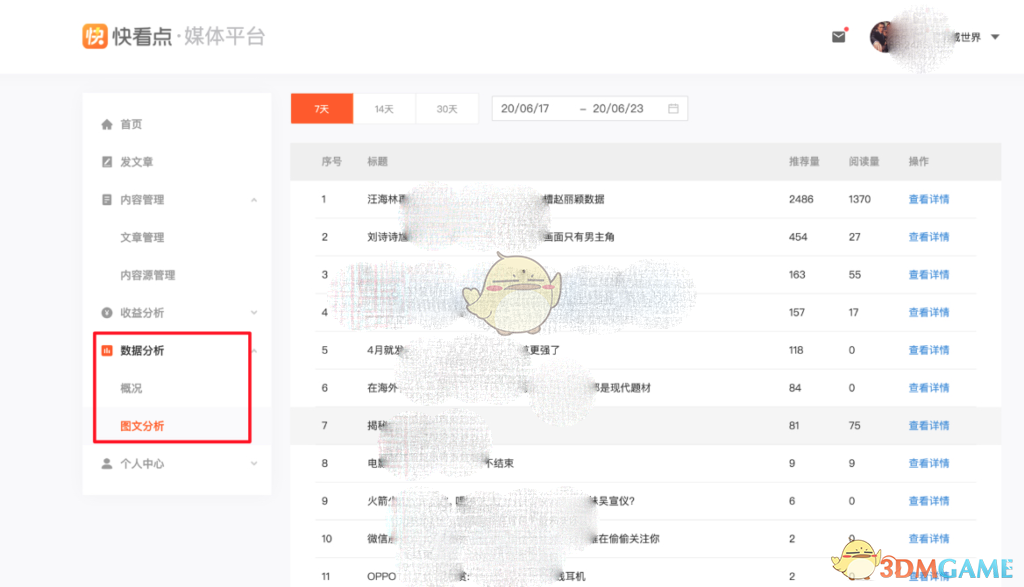Collapse the 内容管理 section chevron

(254, 199)
